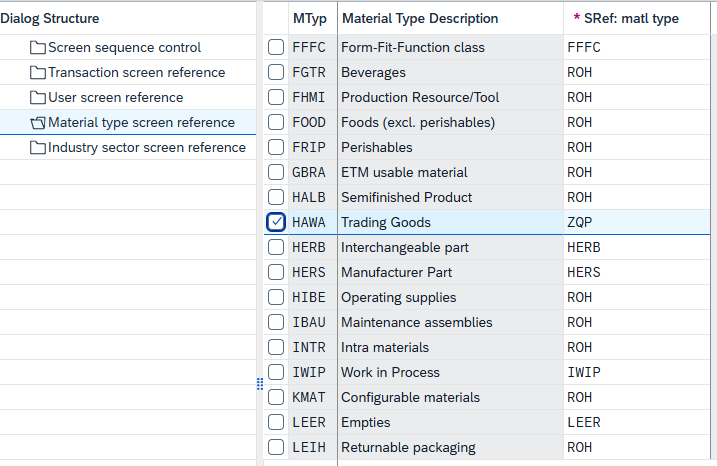Image resolution: width=717 pixels, height=466 pixels.
Task: Open Industry sector screen reference node
Action: point(146,148)
